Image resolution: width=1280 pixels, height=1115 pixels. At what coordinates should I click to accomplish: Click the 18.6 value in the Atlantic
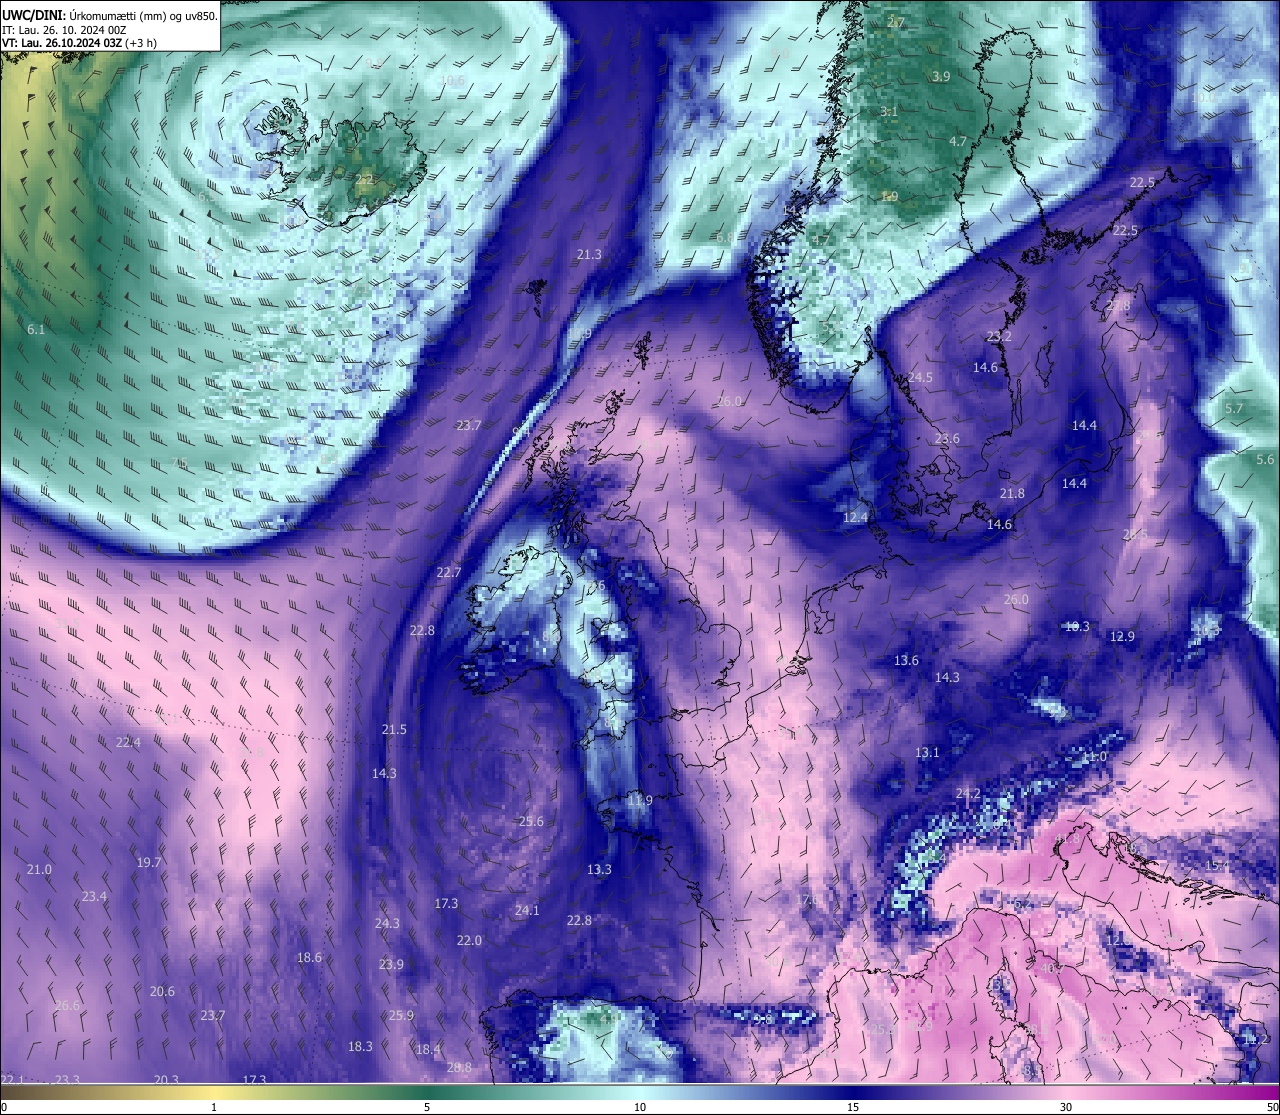click(309, 957)
